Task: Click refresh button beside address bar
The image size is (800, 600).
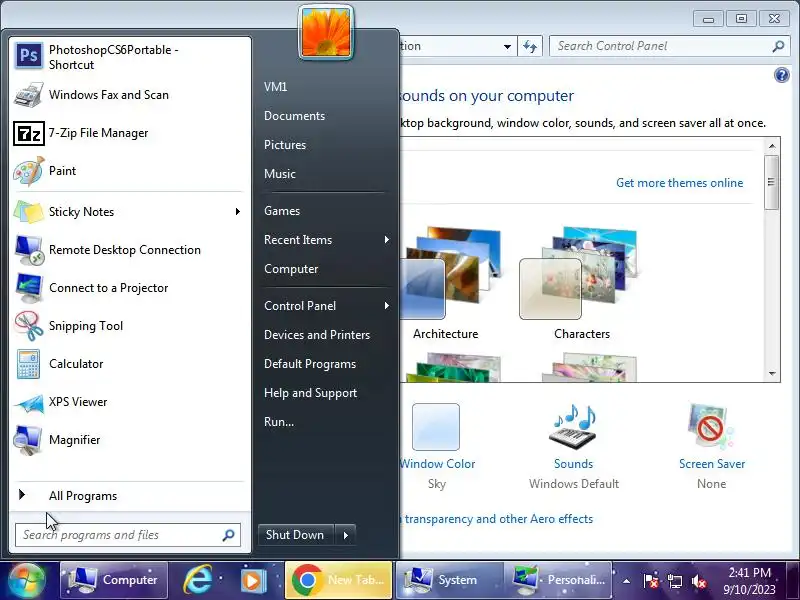Action: [x=530, y=46]
